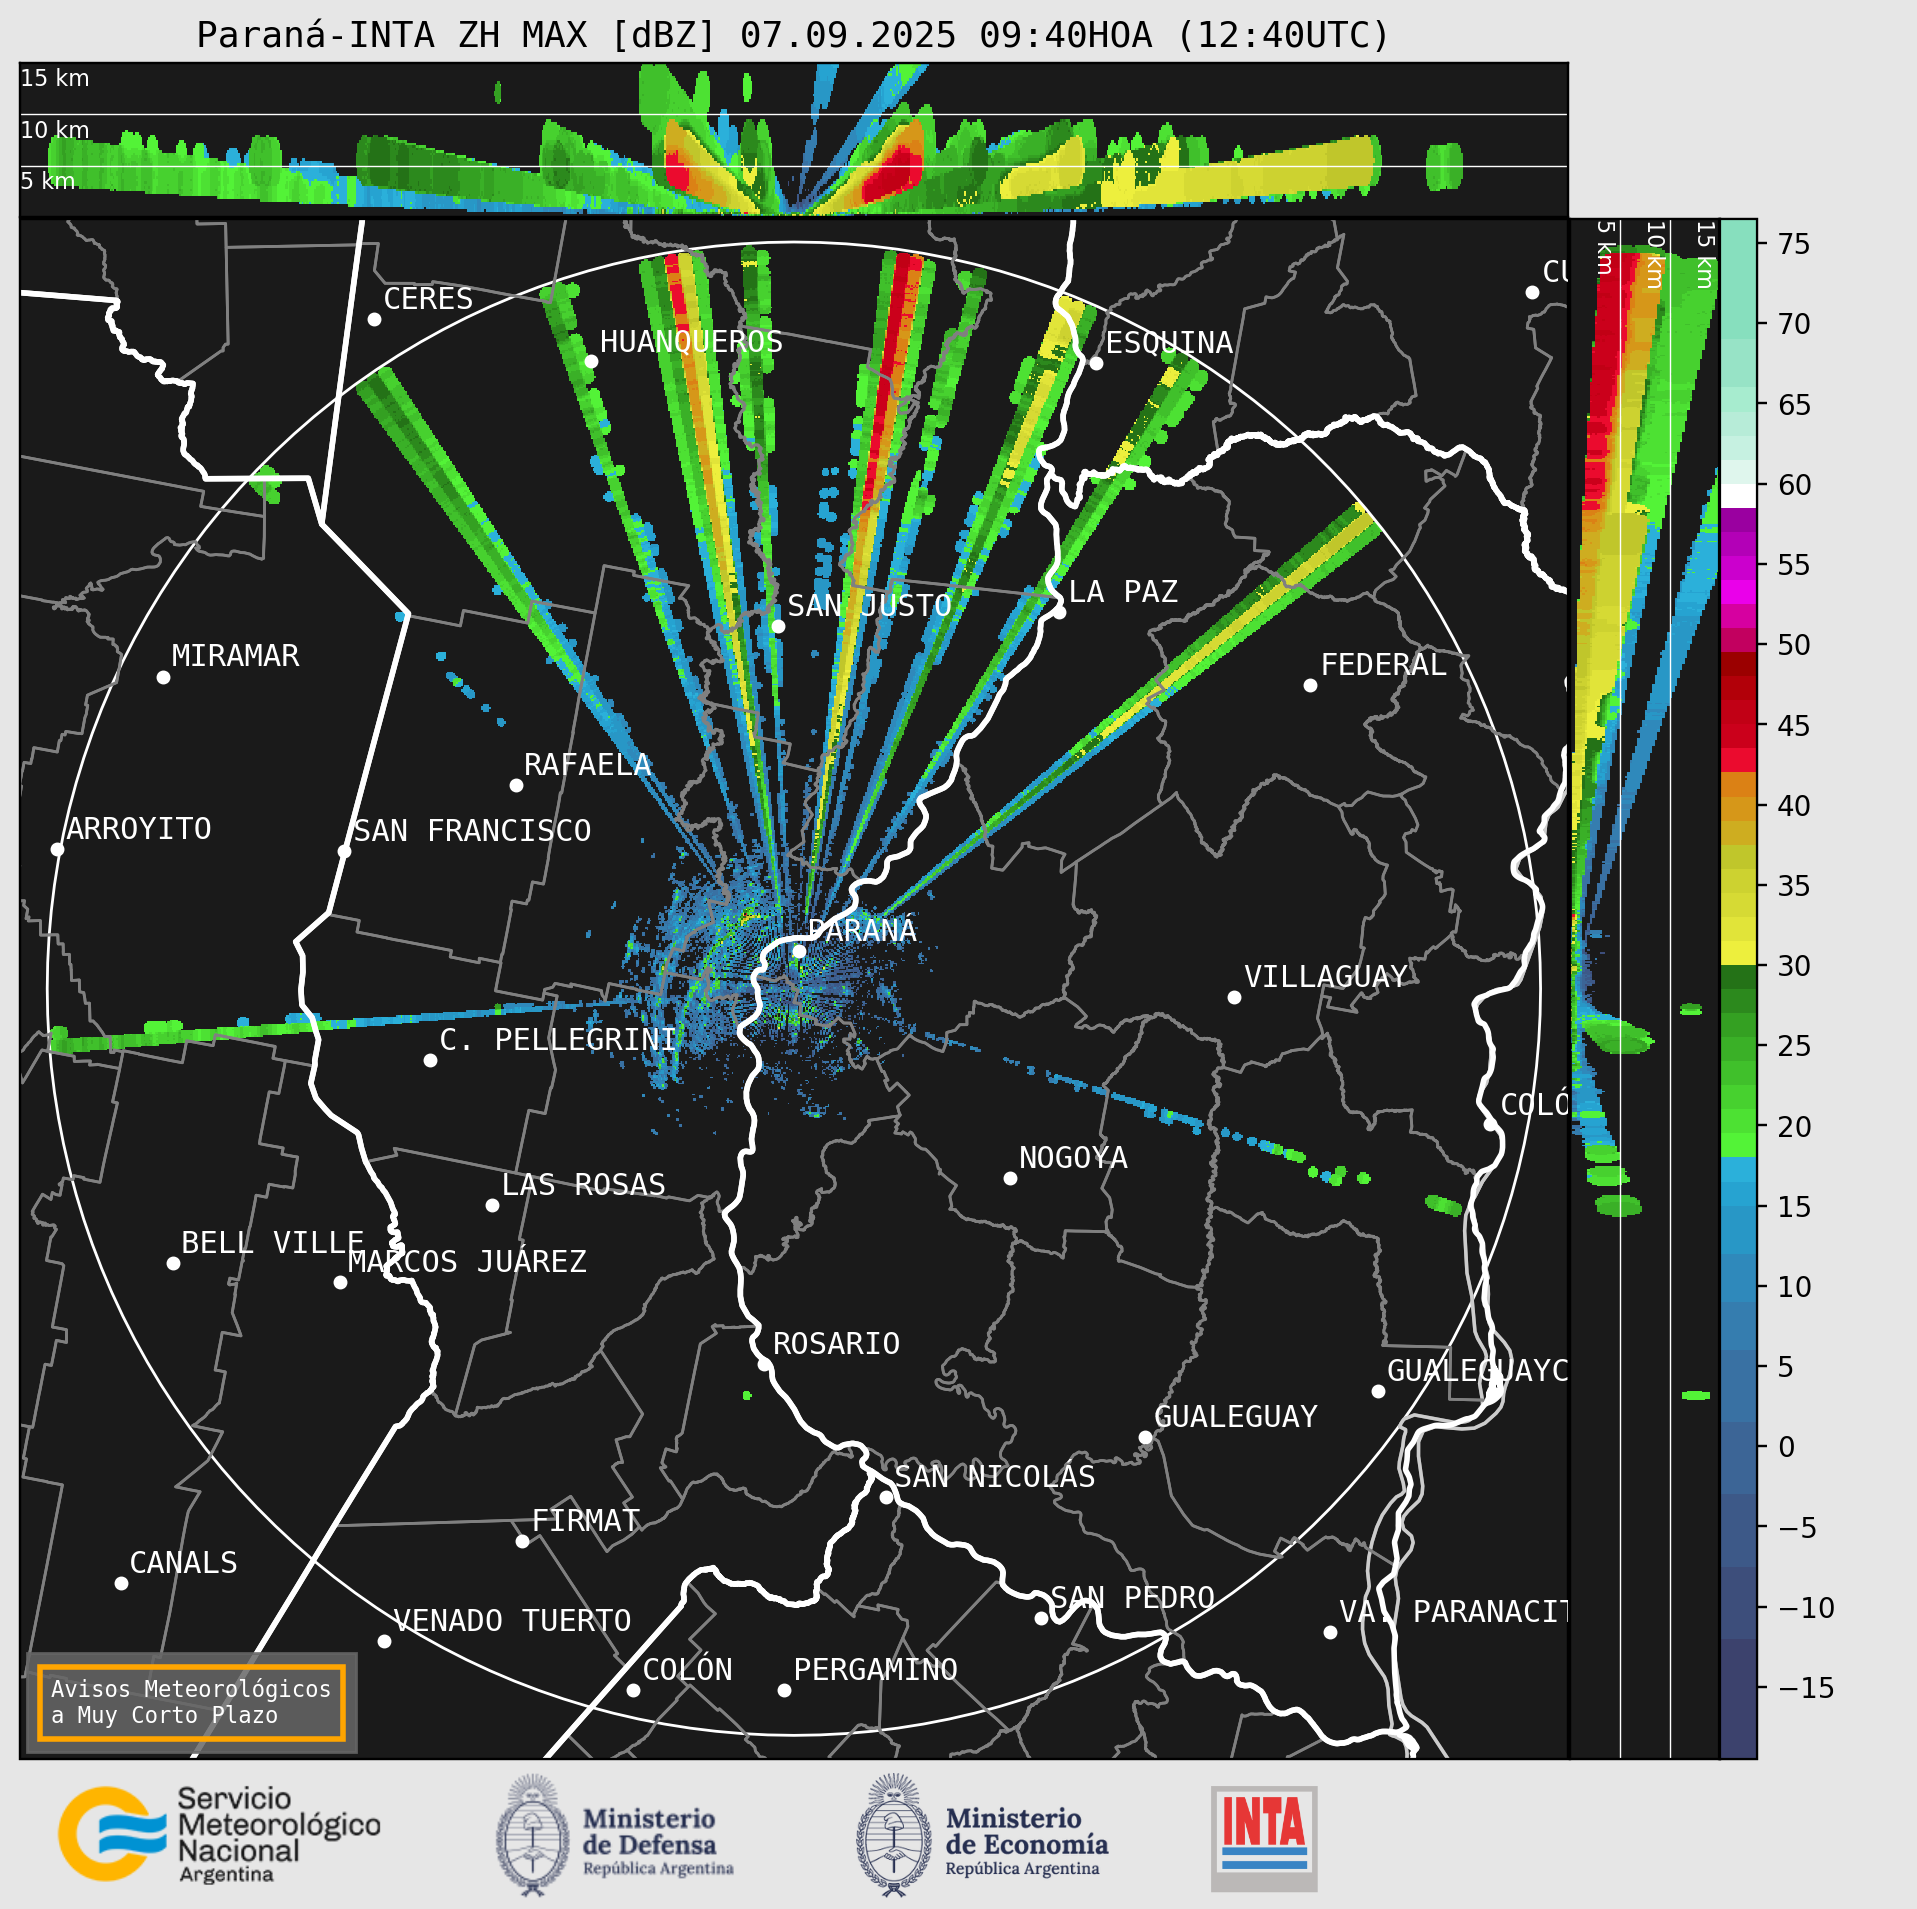Click the 75 value on the dBZ scale

click(x=1794, y=243)
